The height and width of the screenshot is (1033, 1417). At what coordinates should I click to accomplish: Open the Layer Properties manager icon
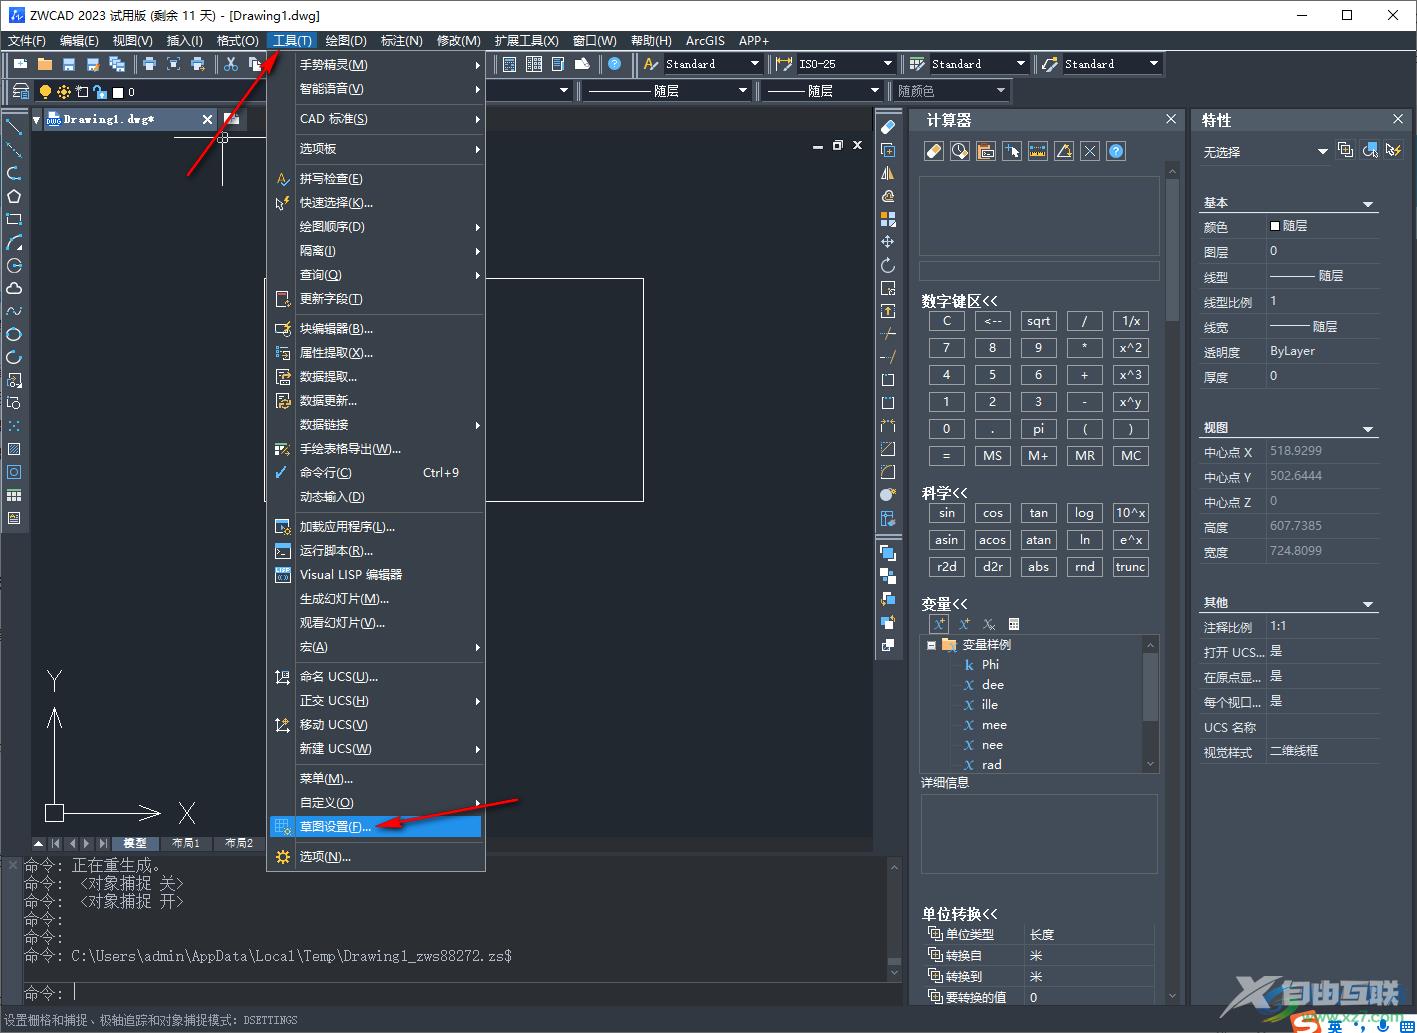(20, 91)
